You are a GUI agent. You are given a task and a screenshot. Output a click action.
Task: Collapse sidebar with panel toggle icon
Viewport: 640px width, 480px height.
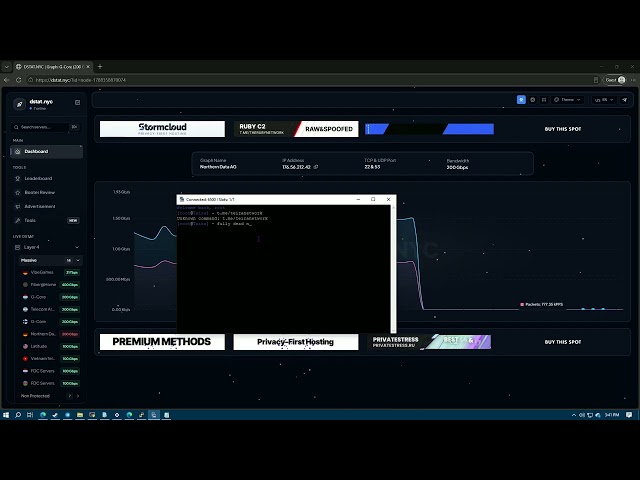coord(78,102)
